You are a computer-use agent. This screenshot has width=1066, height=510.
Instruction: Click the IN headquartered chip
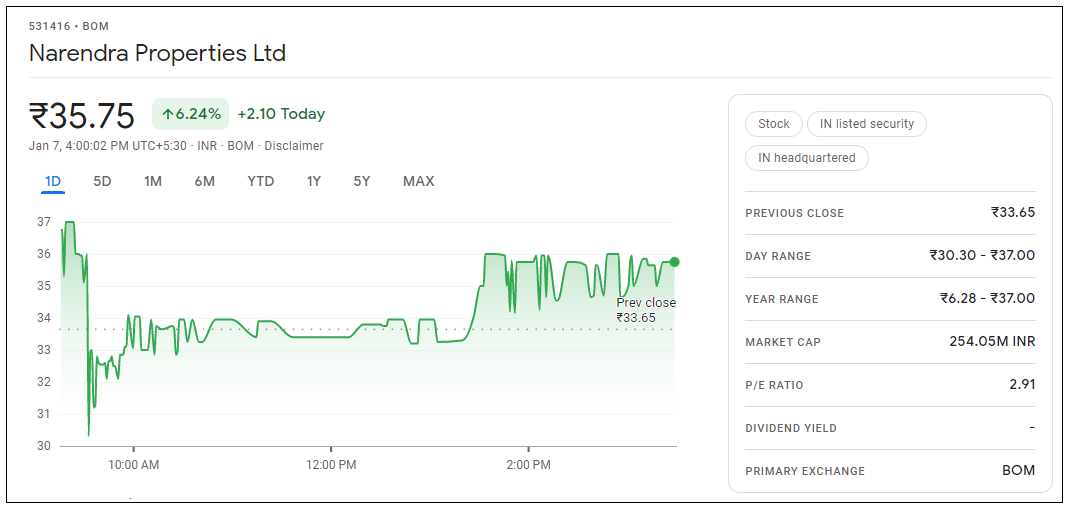pyautogui.click(x=806, y=158)
